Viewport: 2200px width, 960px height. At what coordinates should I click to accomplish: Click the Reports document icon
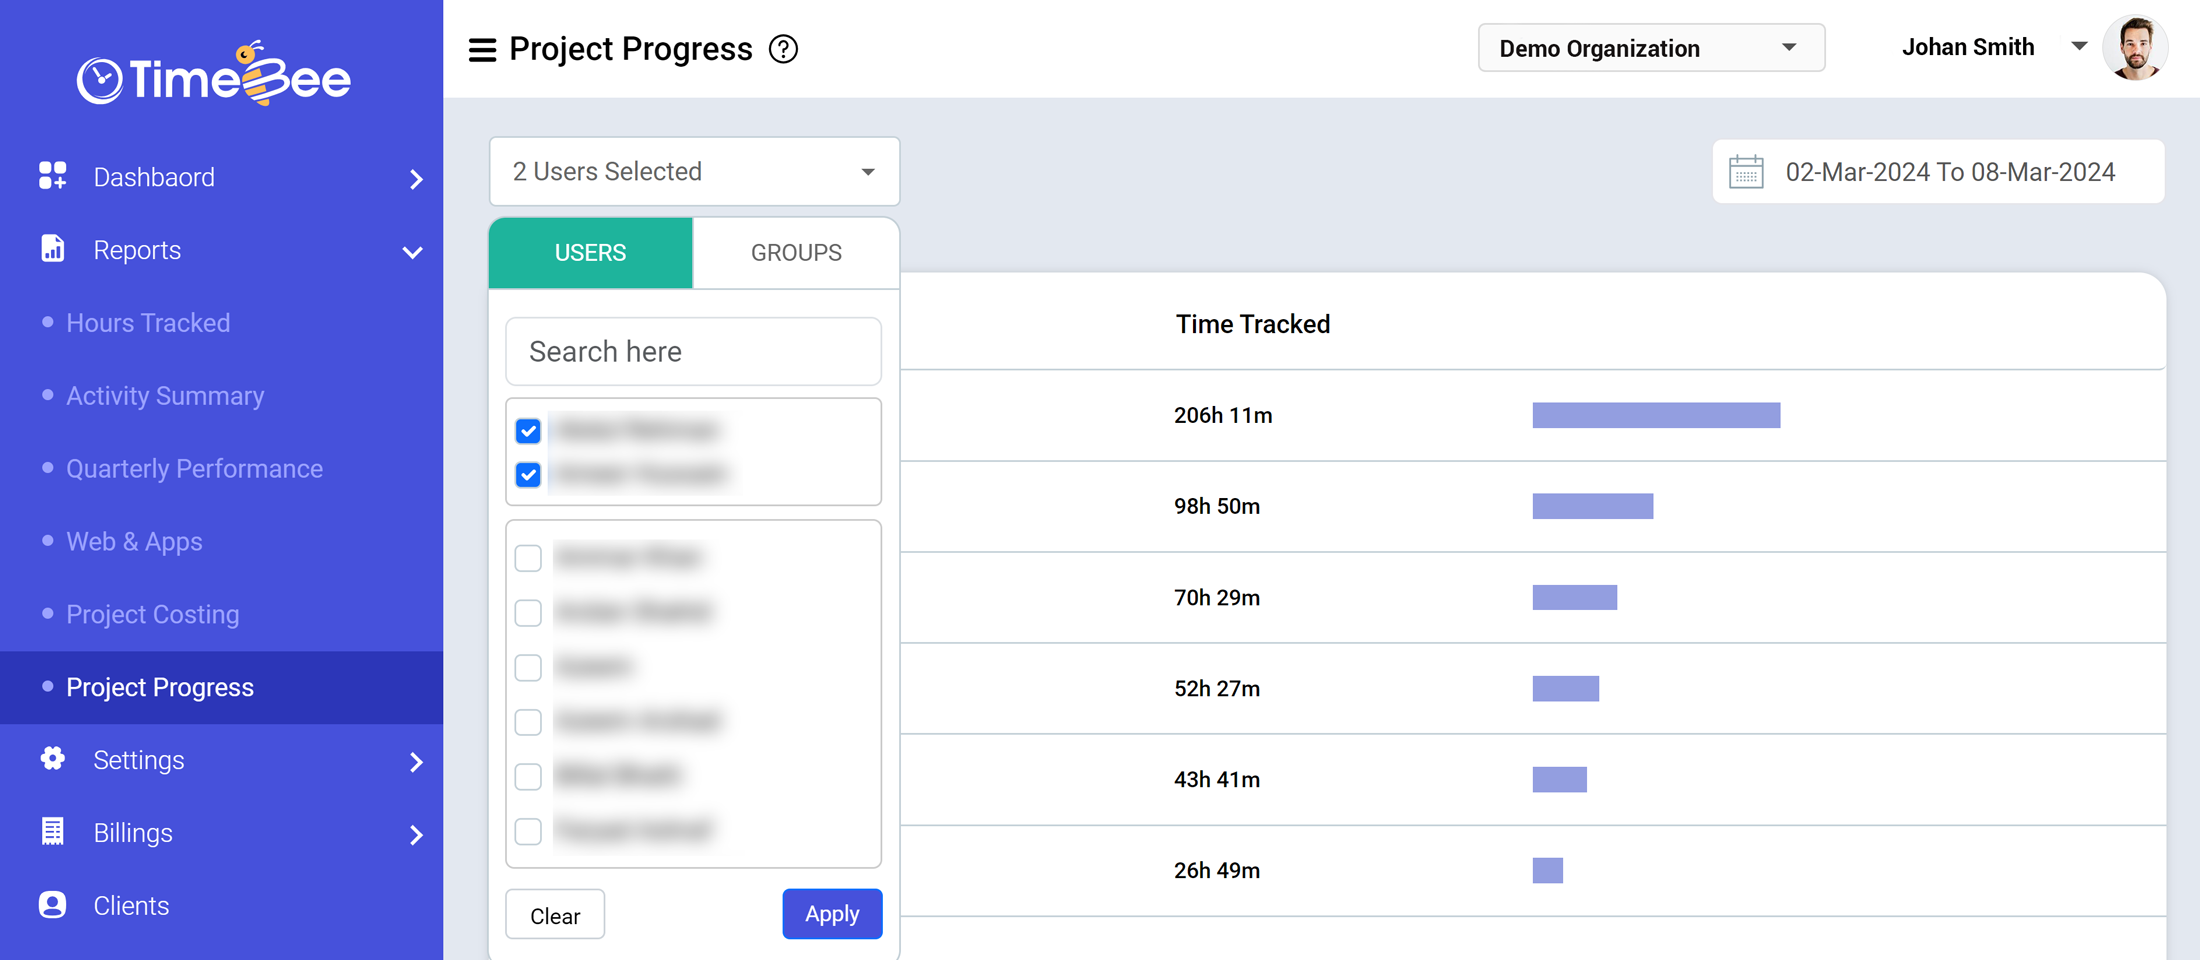52,249
